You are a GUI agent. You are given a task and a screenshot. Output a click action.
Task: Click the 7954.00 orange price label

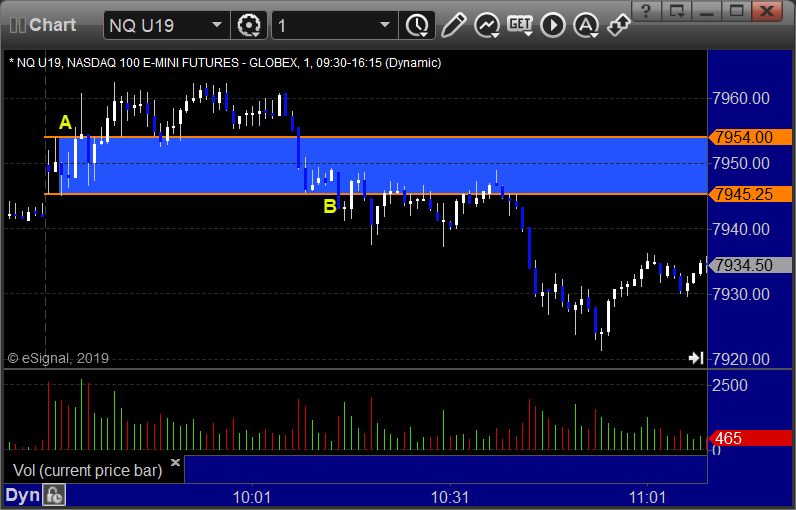[x=750, y=137]
